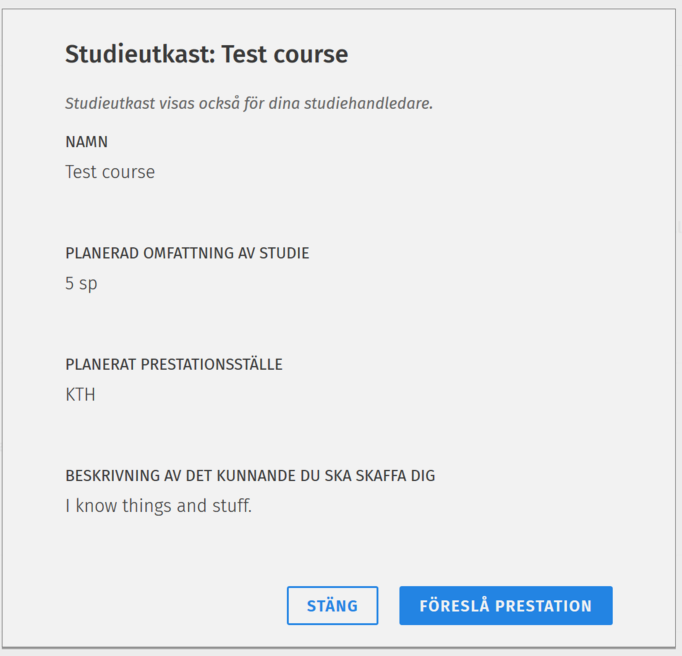Select the "5 sp" value
This screenshot has width=682, height=656.
coord(81,283)
